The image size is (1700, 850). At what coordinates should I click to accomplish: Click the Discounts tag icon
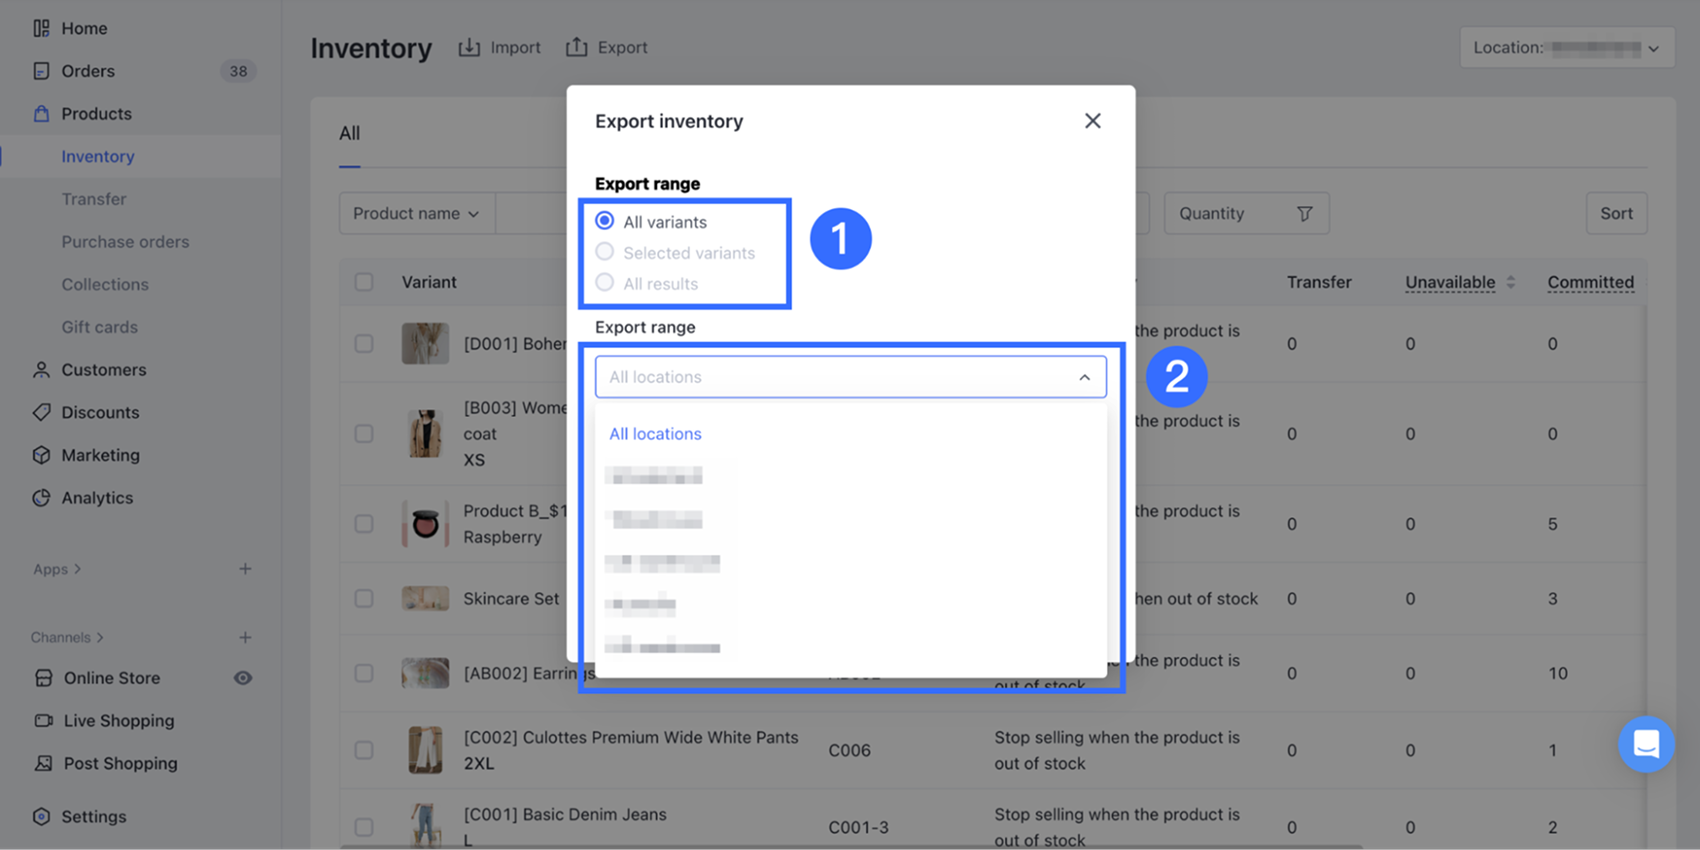click(41, 412)
